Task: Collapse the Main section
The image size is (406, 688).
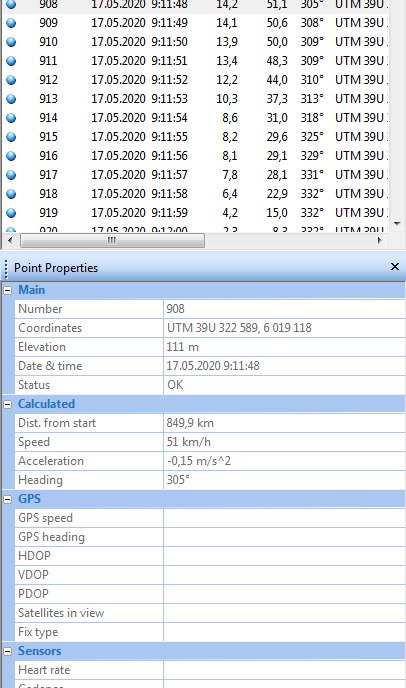Action: point(7,290)
